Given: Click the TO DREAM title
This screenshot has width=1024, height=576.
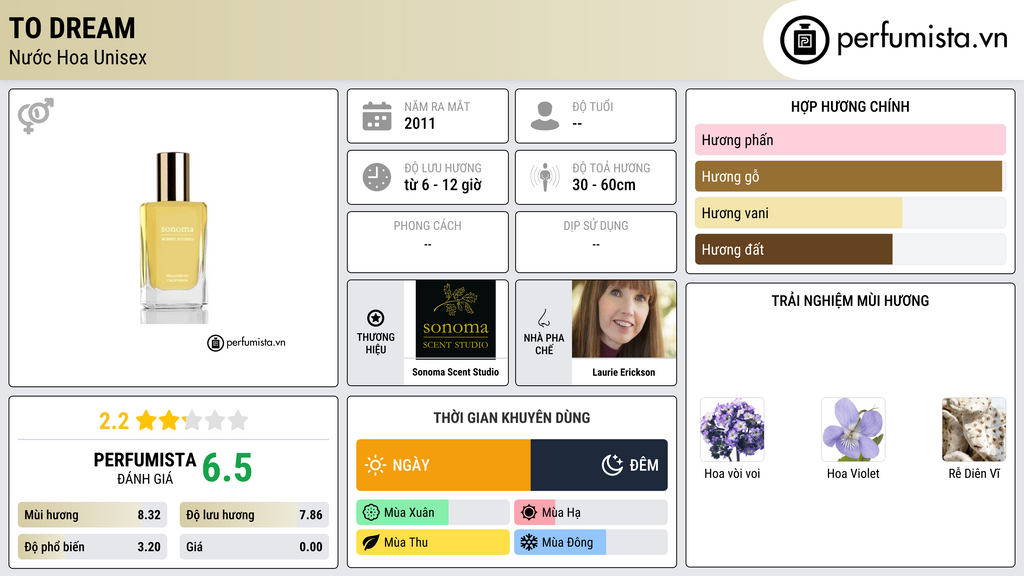Looking at the screenshot, I should pos(72,29).
